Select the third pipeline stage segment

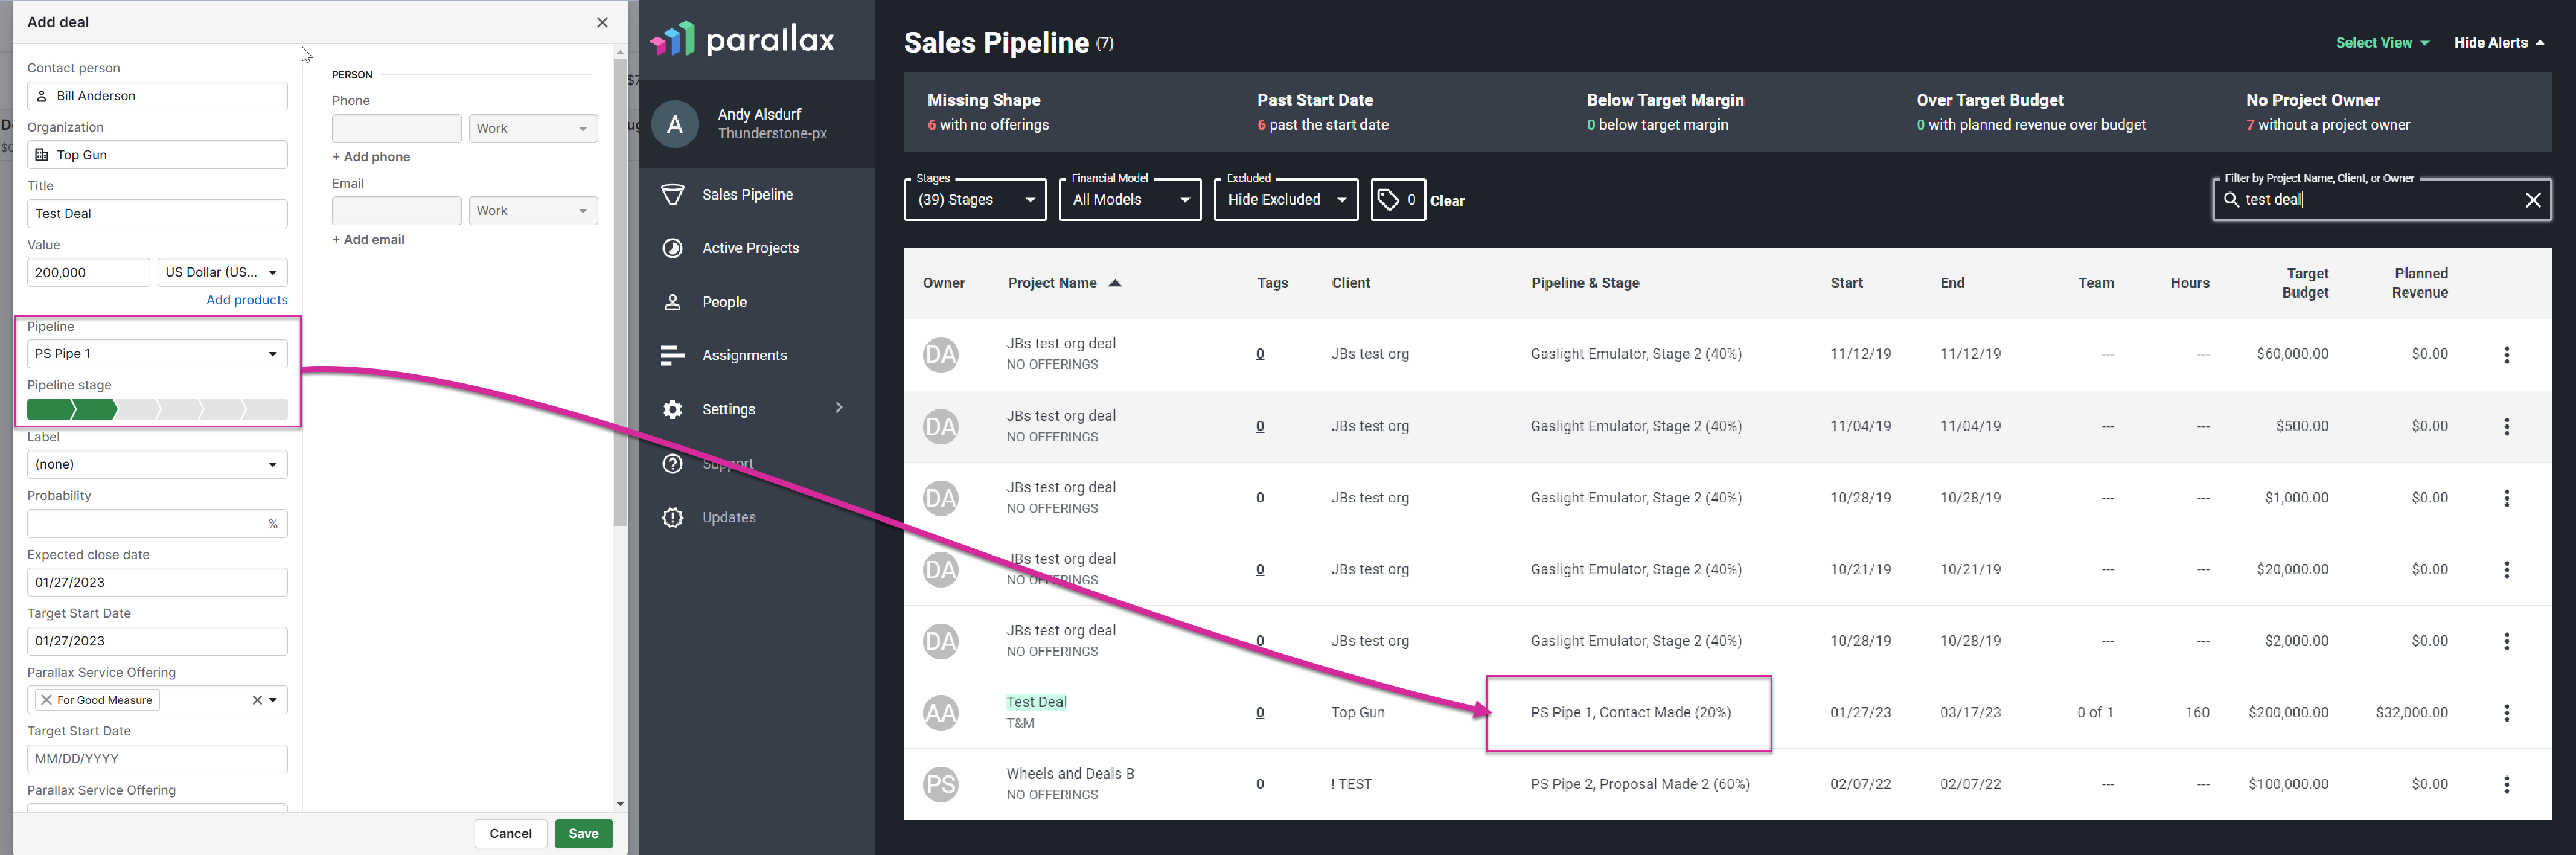coord(137,409)
